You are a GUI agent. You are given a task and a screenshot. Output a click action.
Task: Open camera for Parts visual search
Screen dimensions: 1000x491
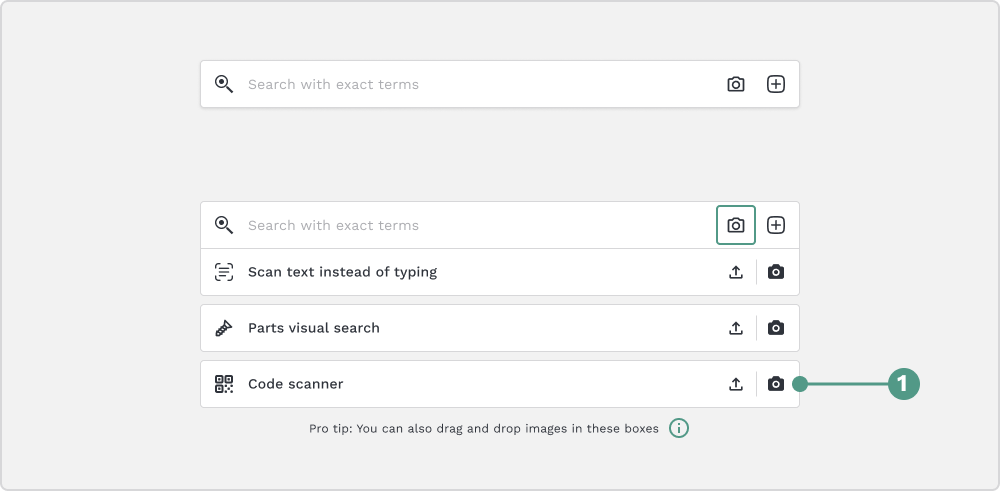776,328
